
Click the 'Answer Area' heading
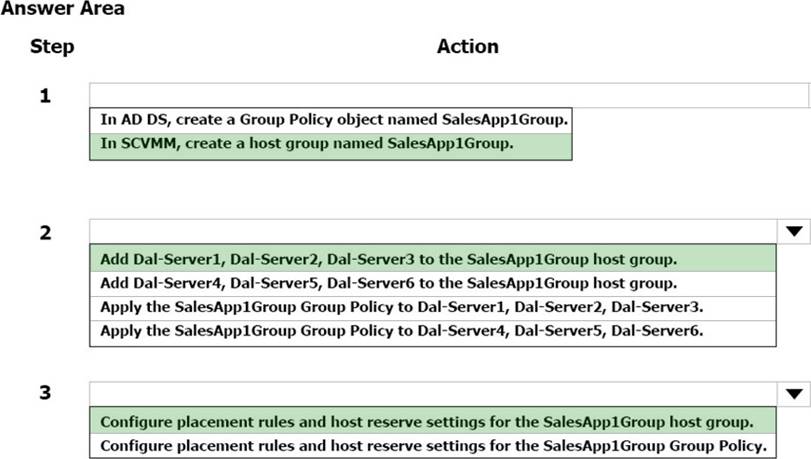[x=62, y=9]
